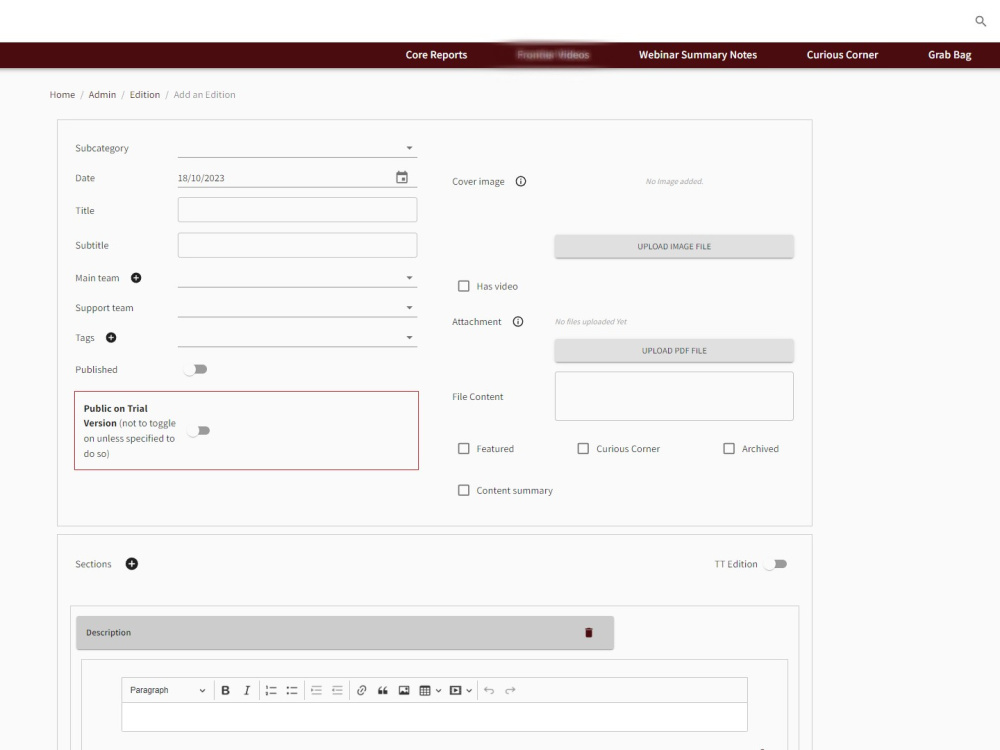Viewport: 1000px width, 750px height.
Task: Toggle Public on Trial Version switch
Action: 198,430
